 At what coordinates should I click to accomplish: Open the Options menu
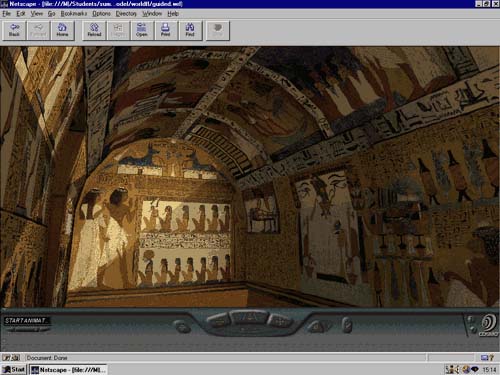101,14
